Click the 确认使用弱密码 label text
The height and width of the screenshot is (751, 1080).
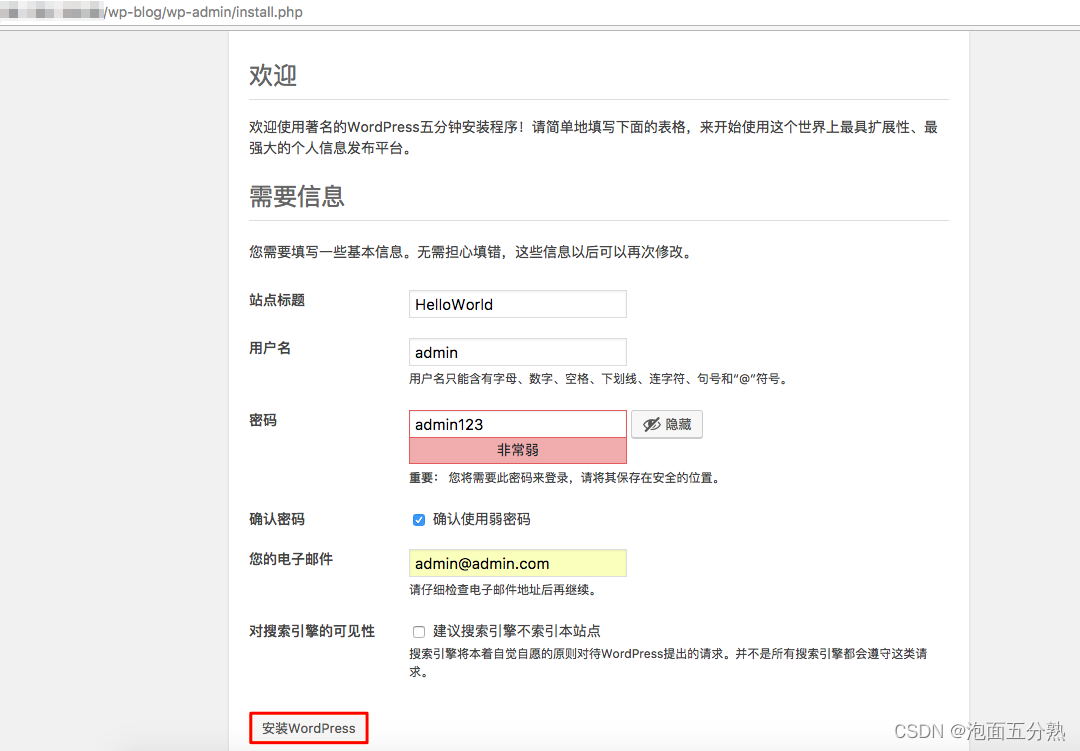tap(481, 519)
